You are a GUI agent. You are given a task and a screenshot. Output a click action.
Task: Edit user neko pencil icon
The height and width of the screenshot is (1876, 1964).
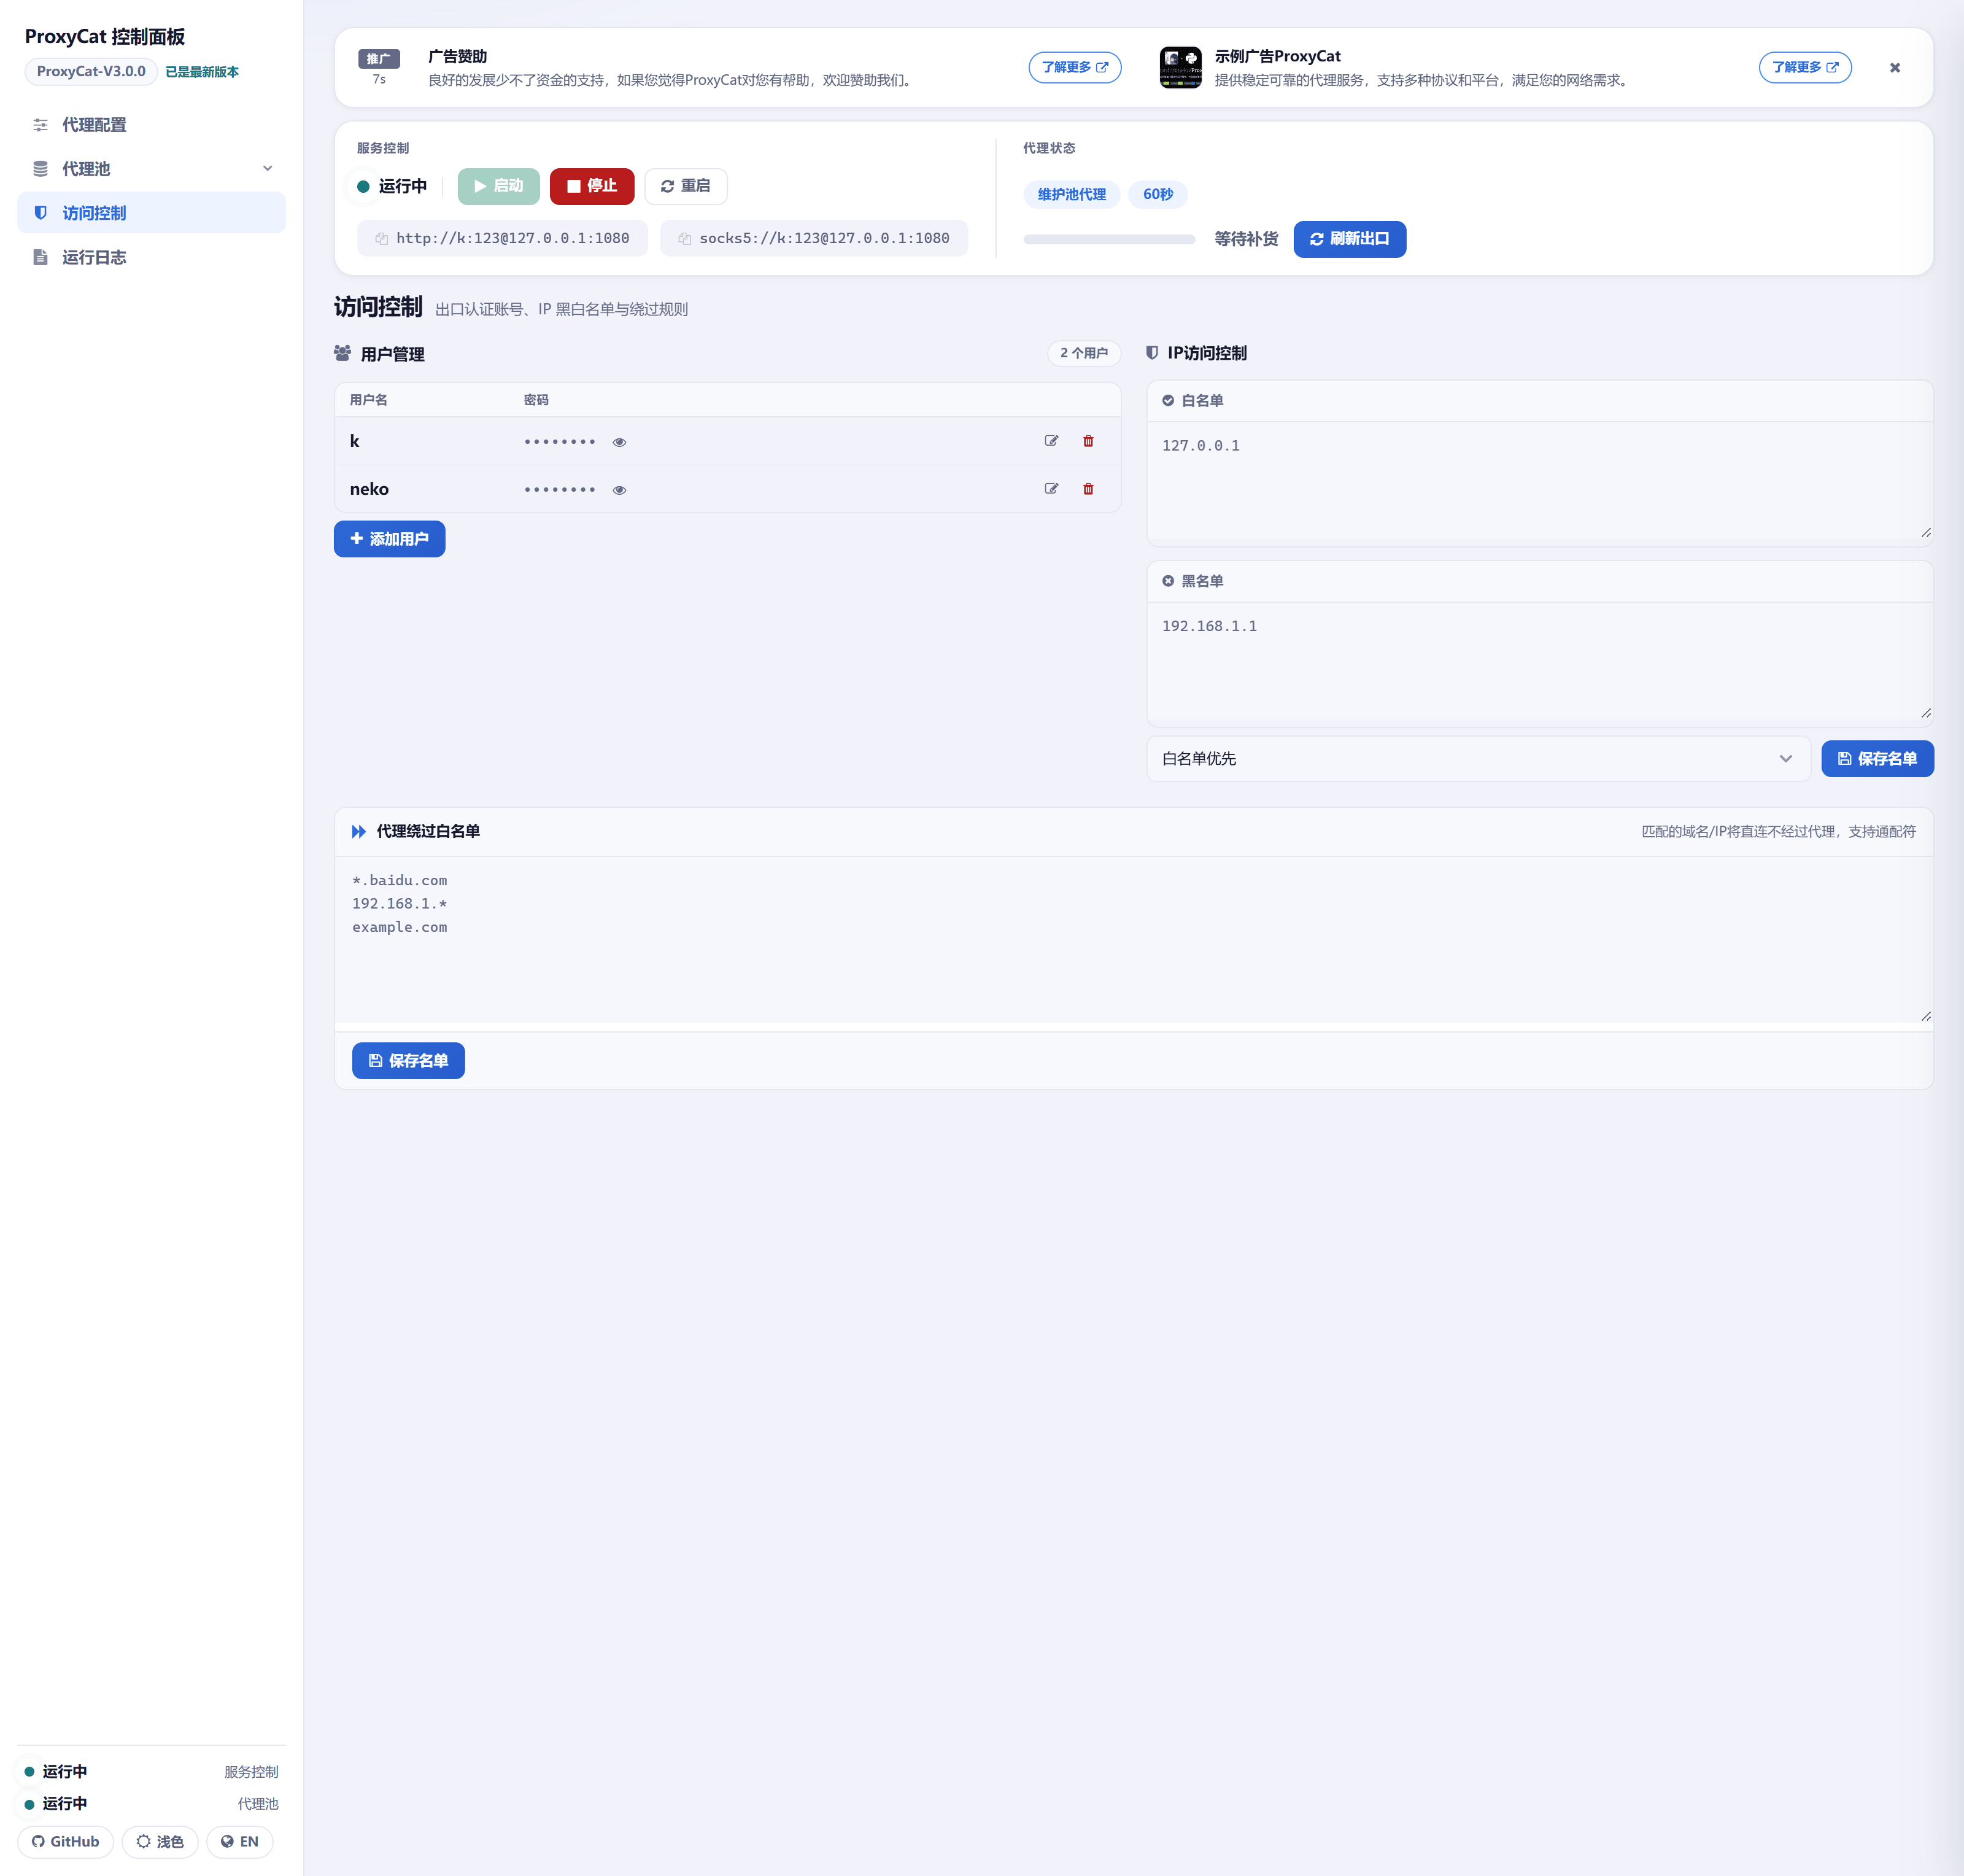[x=1051, y=489]
